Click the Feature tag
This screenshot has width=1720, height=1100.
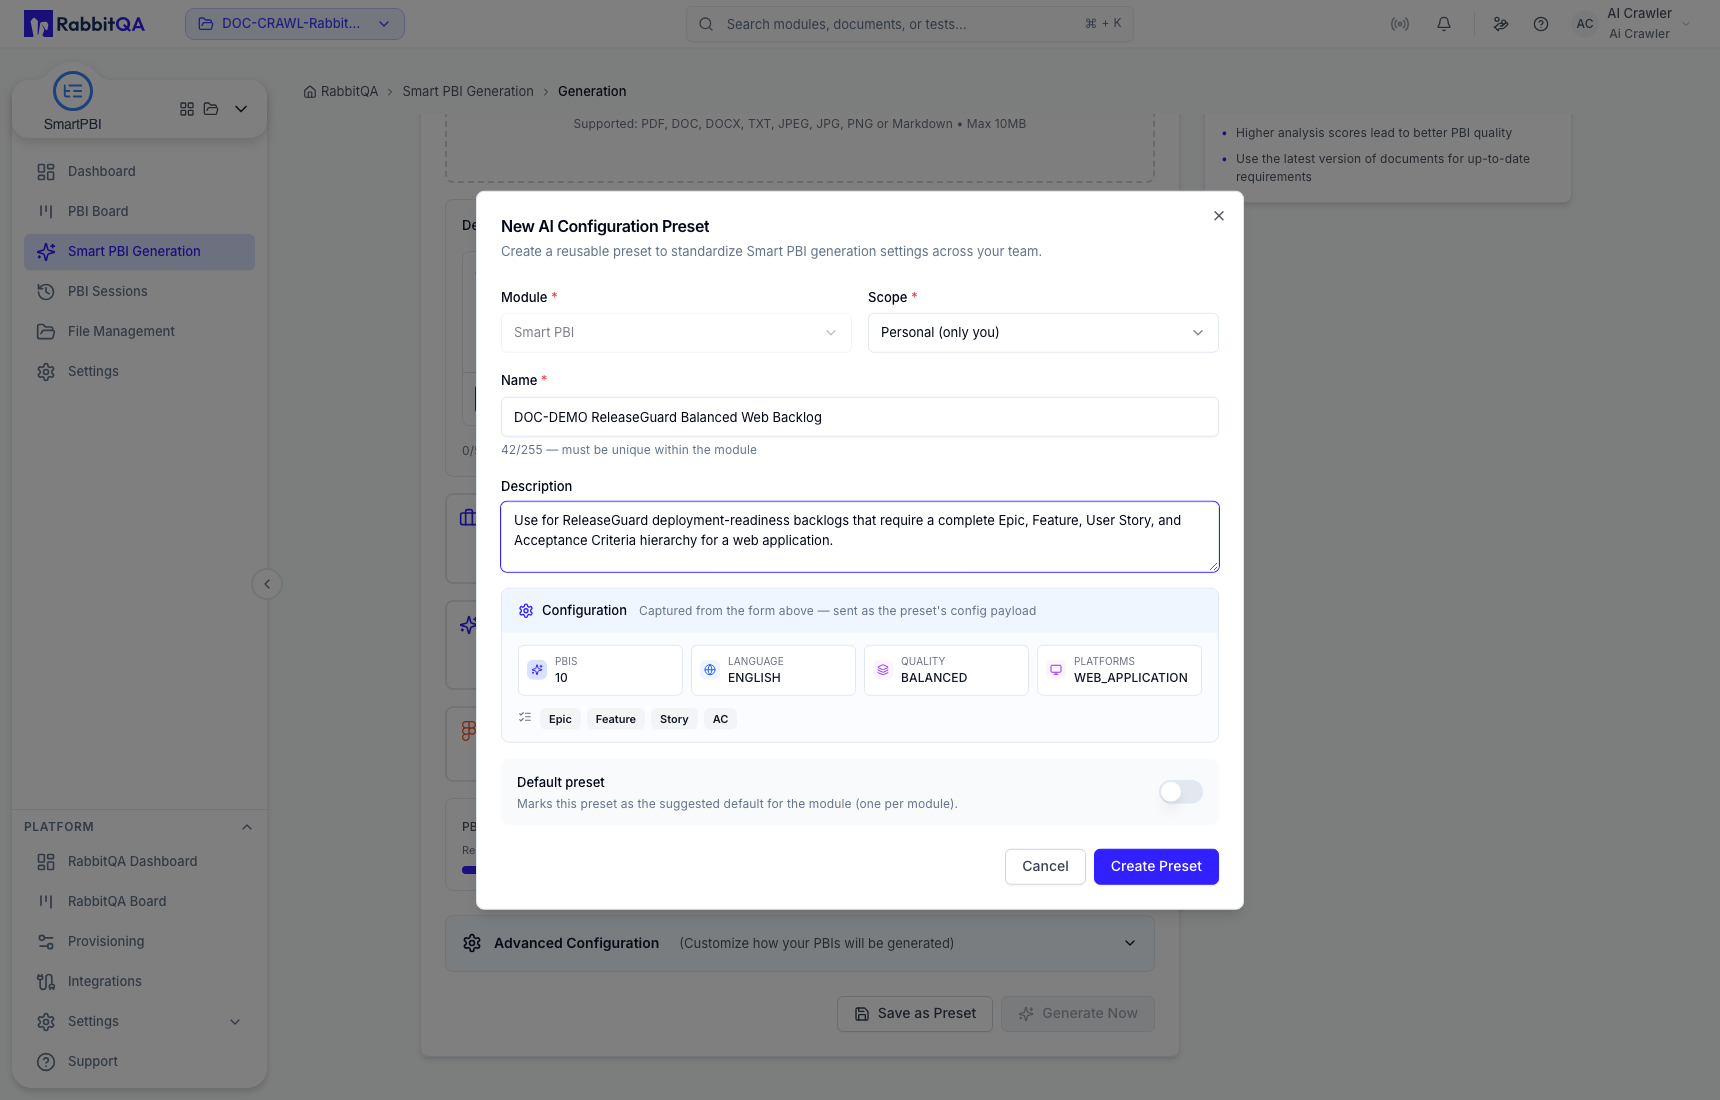[x=616, y=719]
